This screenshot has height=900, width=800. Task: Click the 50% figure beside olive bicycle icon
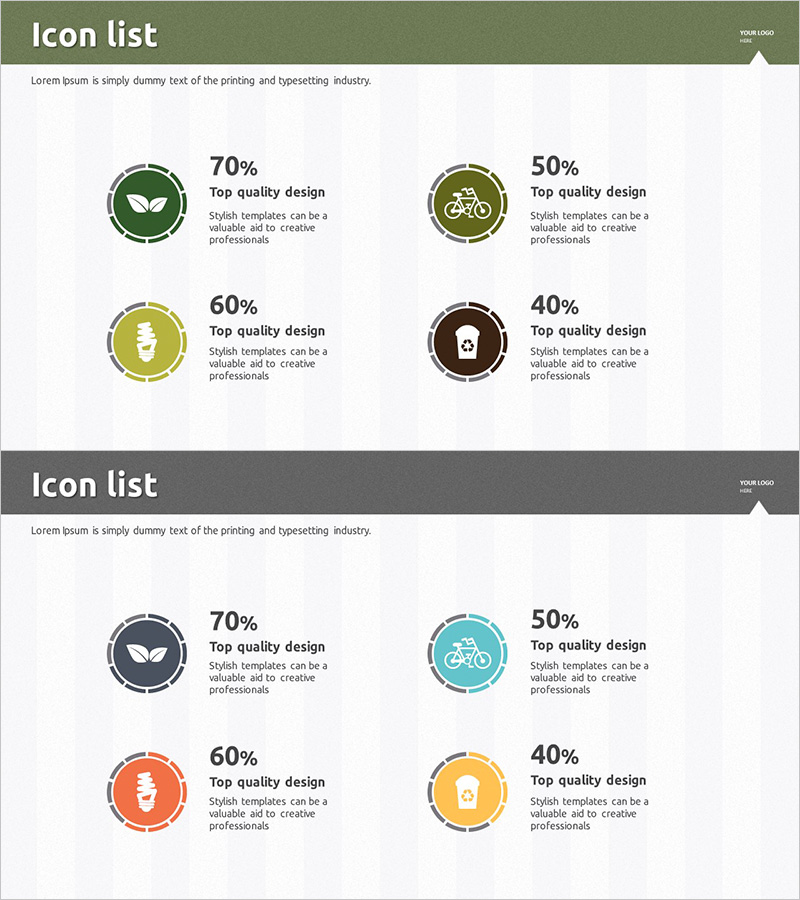(x=554, y=166)
